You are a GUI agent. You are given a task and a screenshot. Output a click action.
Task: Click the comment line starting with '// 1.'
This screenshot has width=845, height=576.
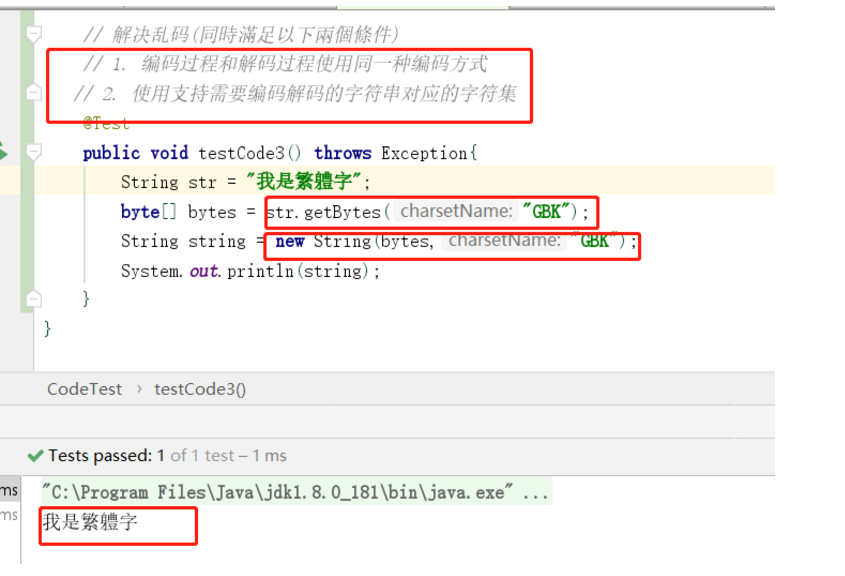tap(286, 64)
